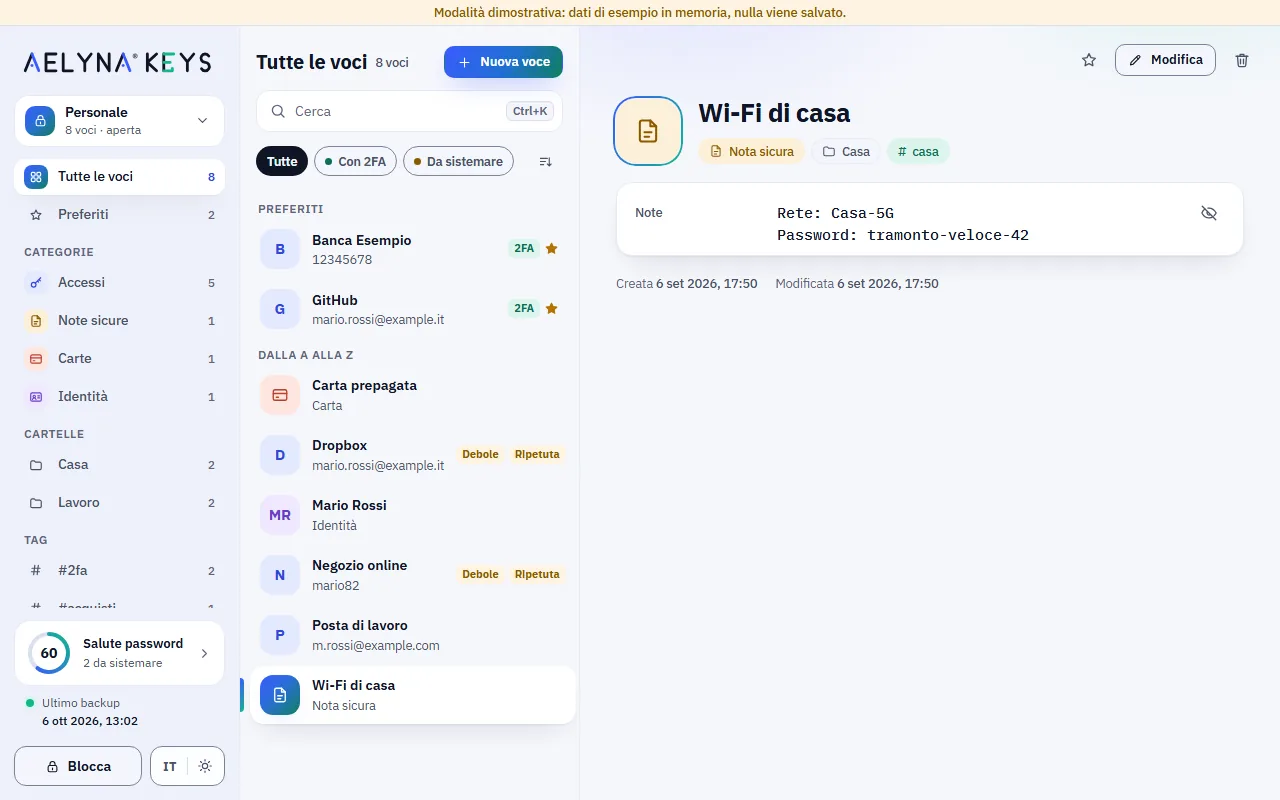Image resolution: width=1280 pixels, height=800 pixels.
Task: Click the Negozio online N avatar
Action: (280, 575)
